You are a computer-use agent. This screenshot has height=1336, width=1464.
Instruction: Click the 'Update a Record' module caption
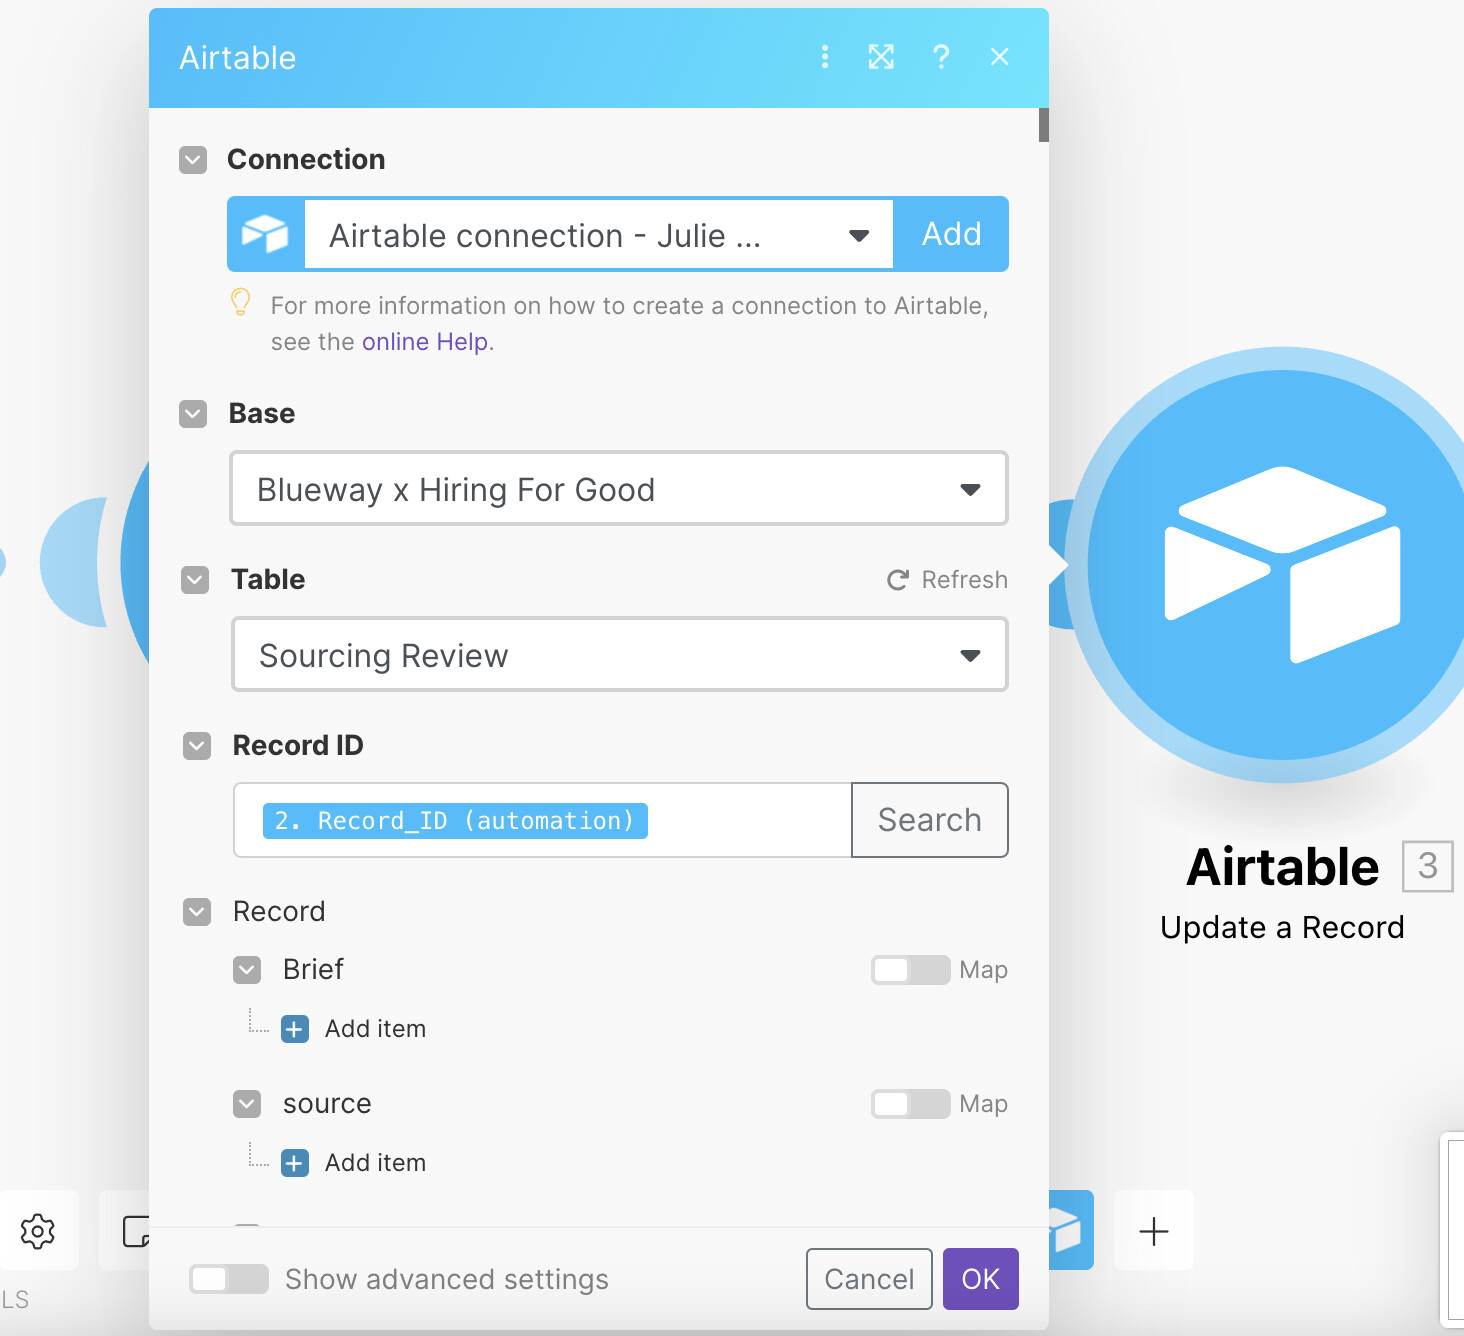coord(1282,928)
